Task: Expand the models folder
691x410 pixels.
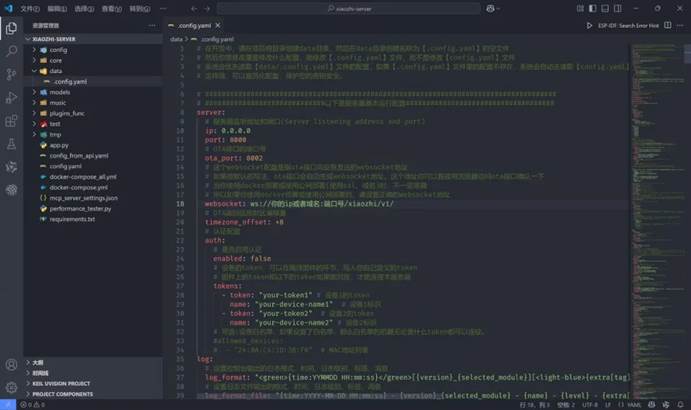Action: [x=93, y=92]
